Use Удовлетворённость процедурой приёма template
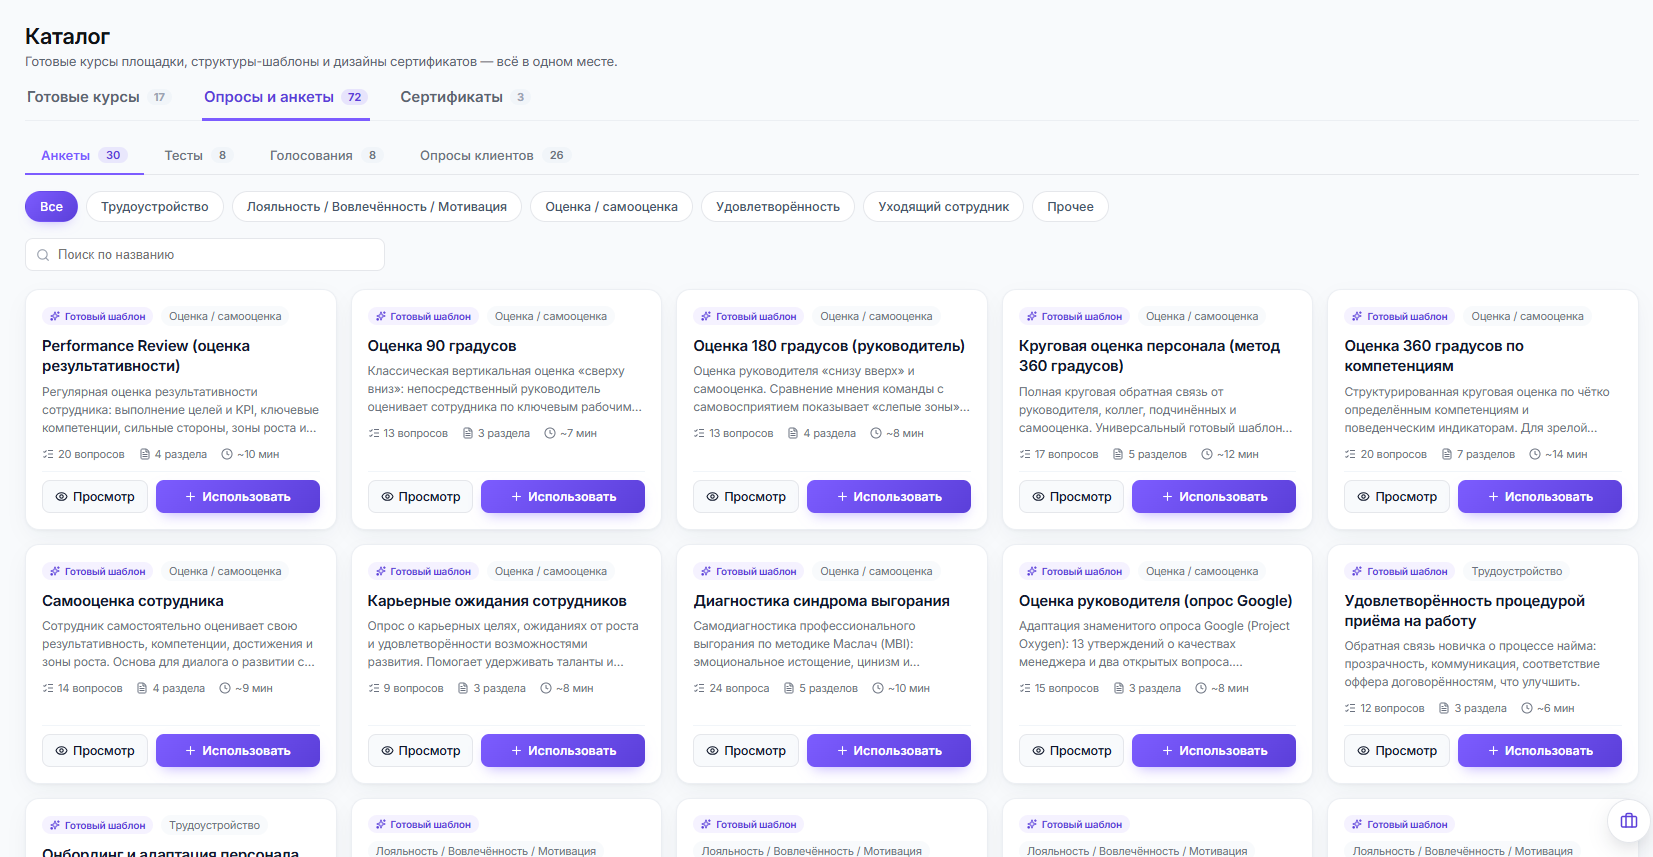1653x857 pixels. pos(1540,751)
